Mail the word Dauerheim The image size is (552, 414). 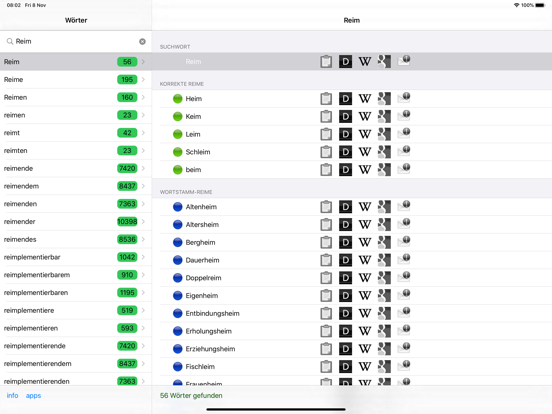coord(404,259)
